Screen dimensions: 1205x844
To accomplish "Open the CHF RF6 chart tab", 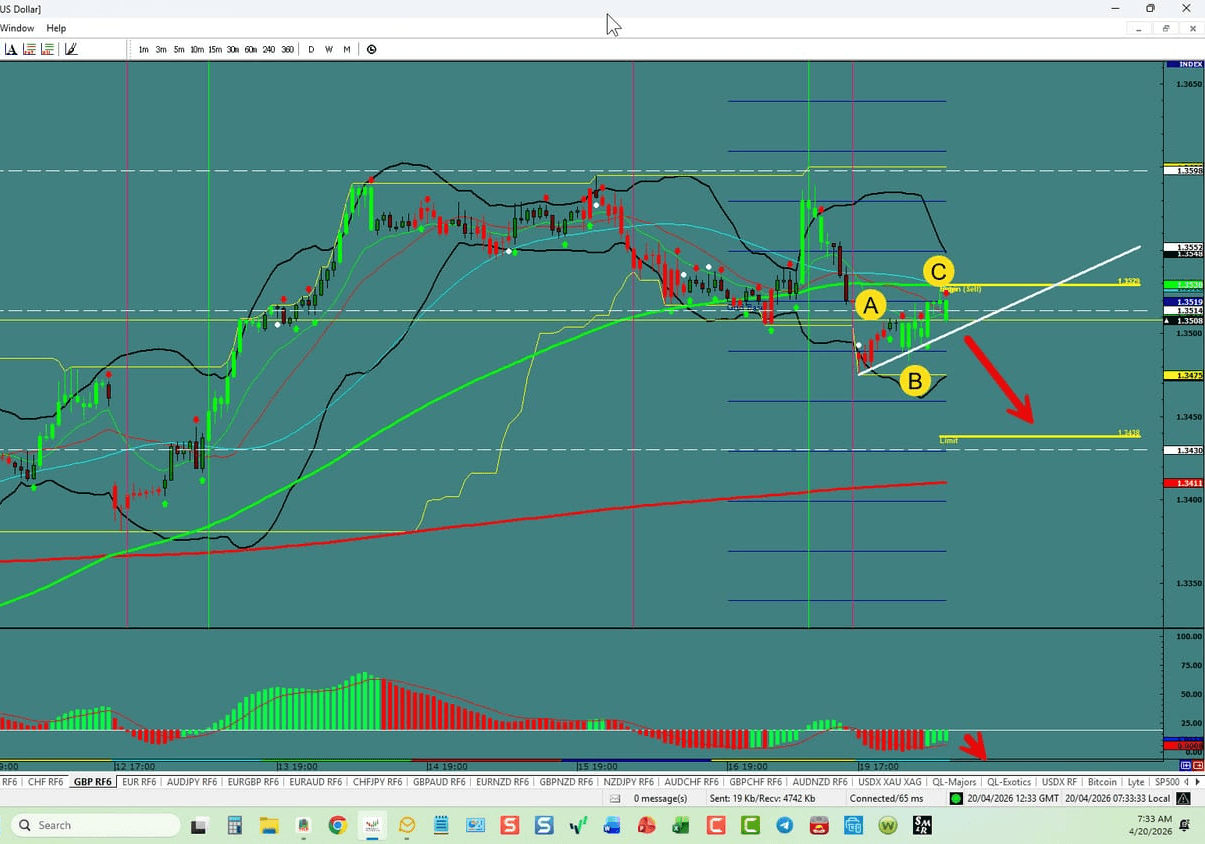I will 45,782.
